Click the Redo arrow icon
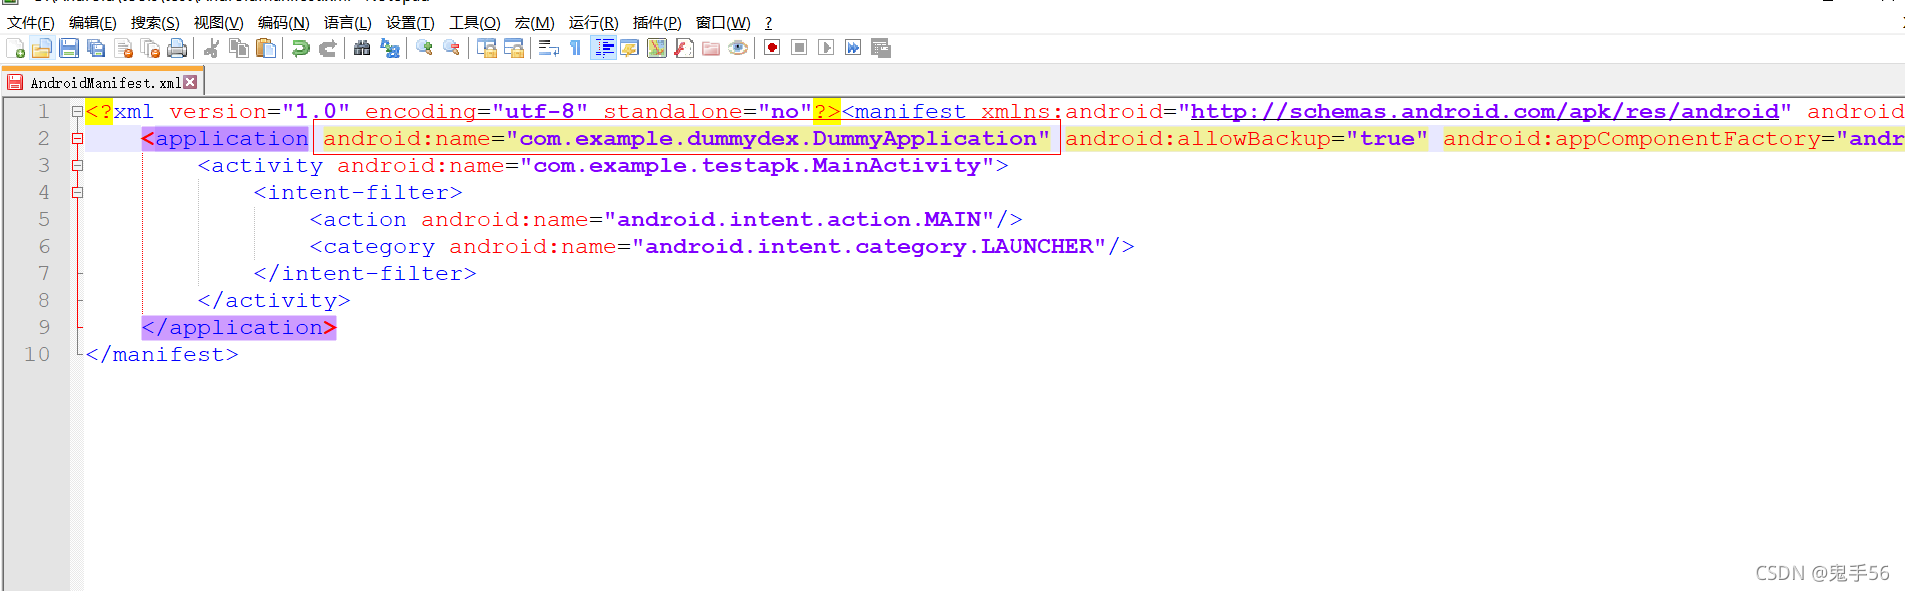 (327, 48)
